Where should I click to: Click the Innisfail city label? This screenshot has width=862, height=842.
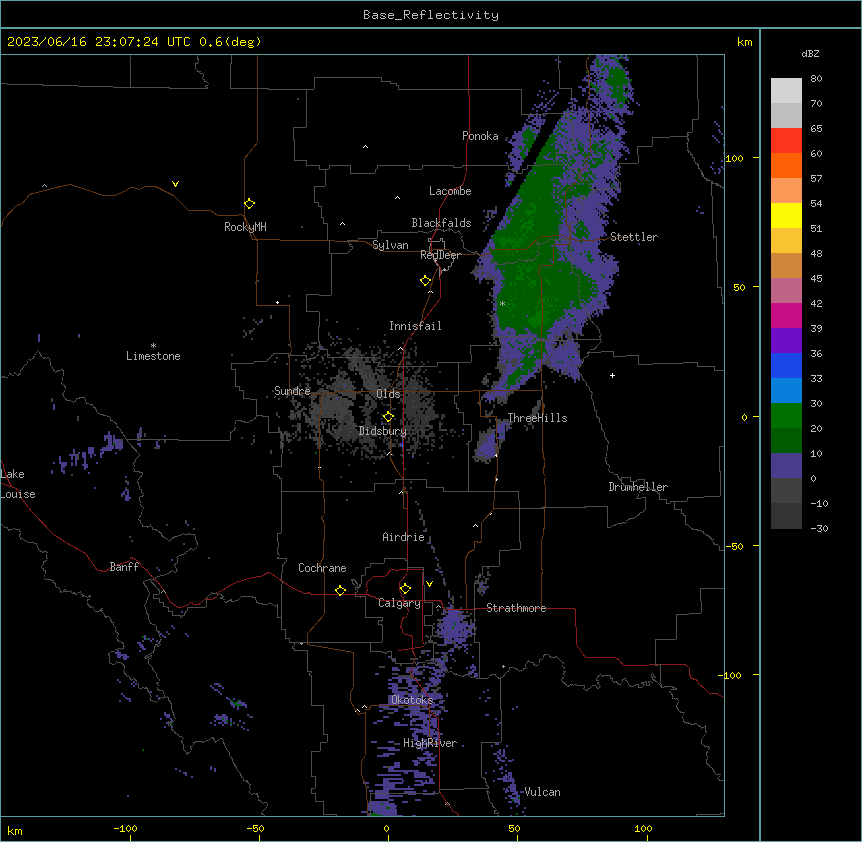coord(415,326)
